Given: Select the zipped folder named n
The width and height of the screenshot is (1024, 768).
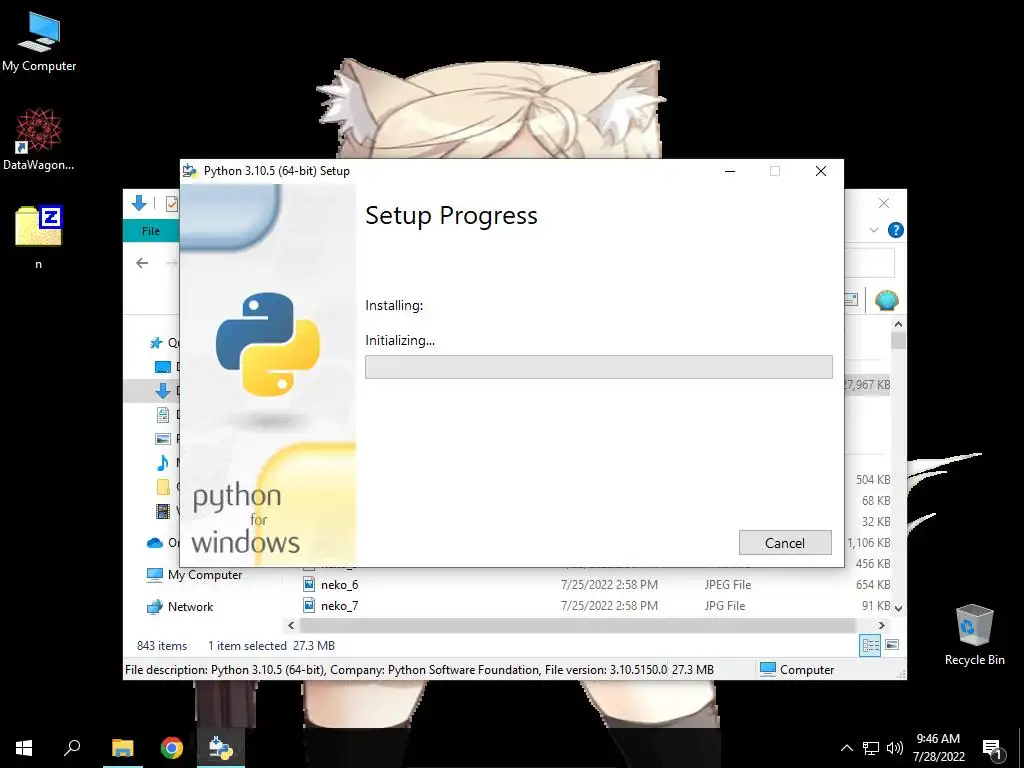Looking at the screenshot, I should coord(39,236).
